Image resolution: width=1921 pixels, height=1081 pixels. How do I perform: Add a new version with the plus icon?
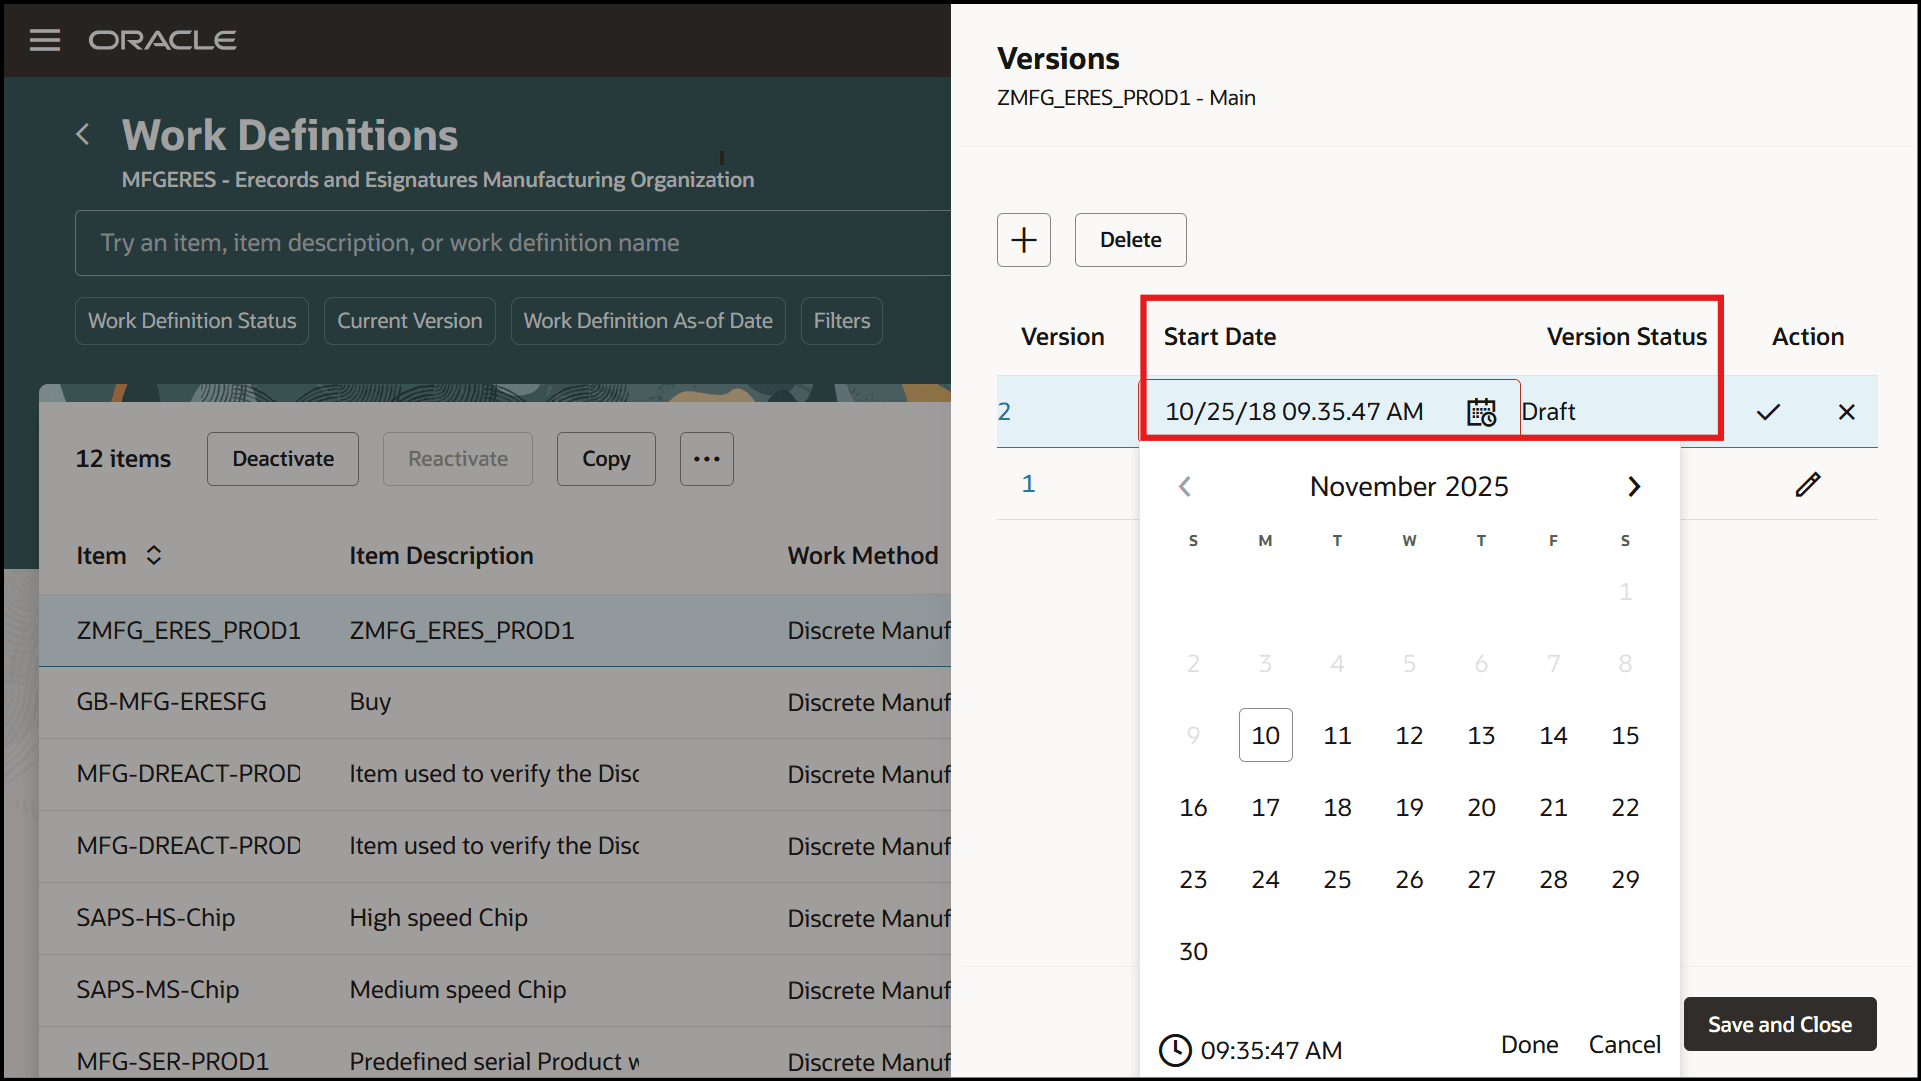[1023, 240]
